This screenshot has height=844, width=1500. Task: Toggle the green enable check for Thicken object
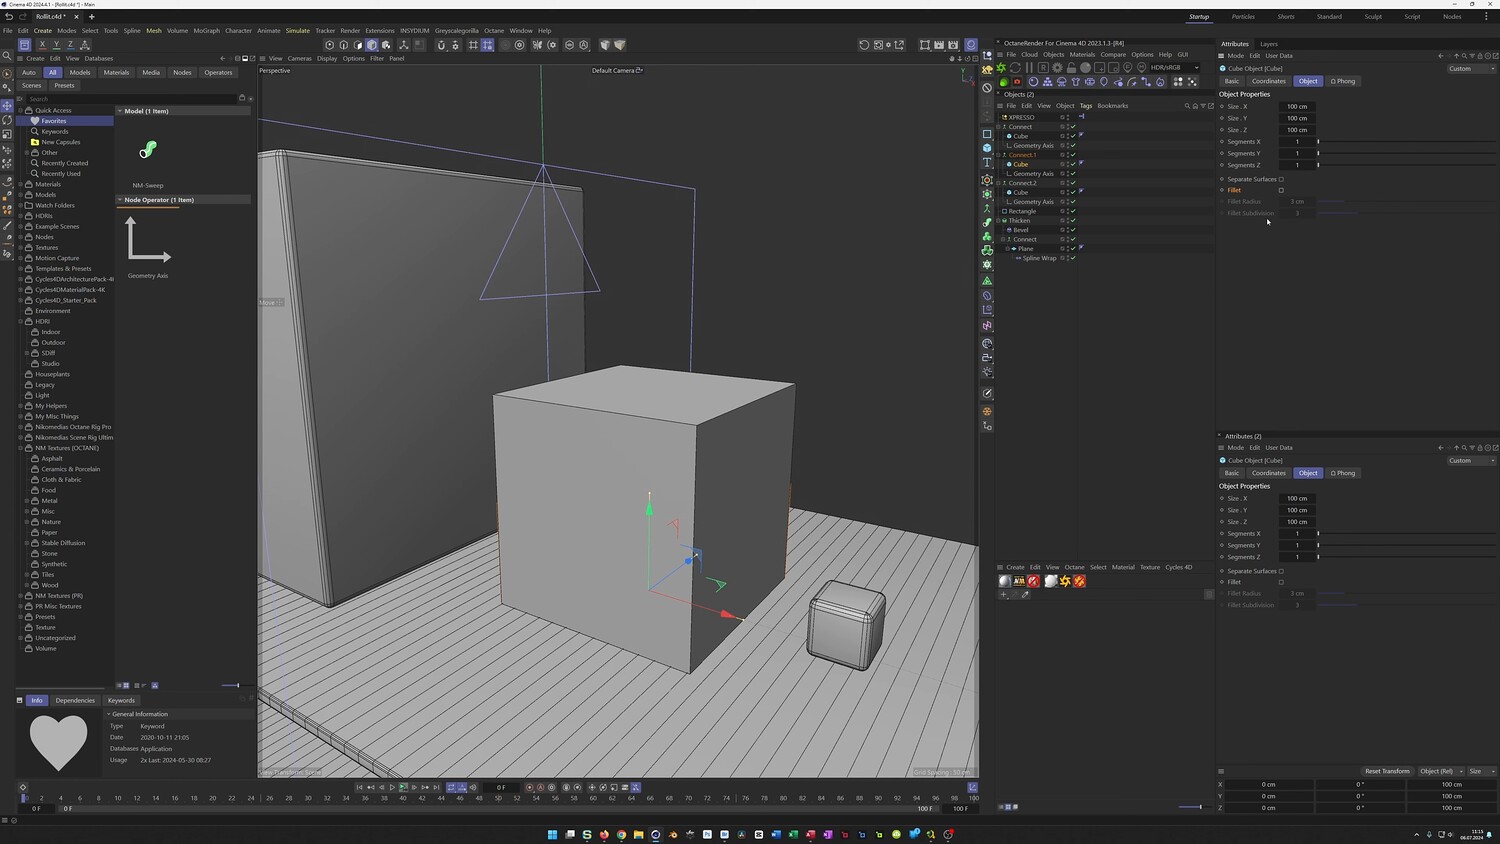pyautogui.click(x=1073, y=221)
